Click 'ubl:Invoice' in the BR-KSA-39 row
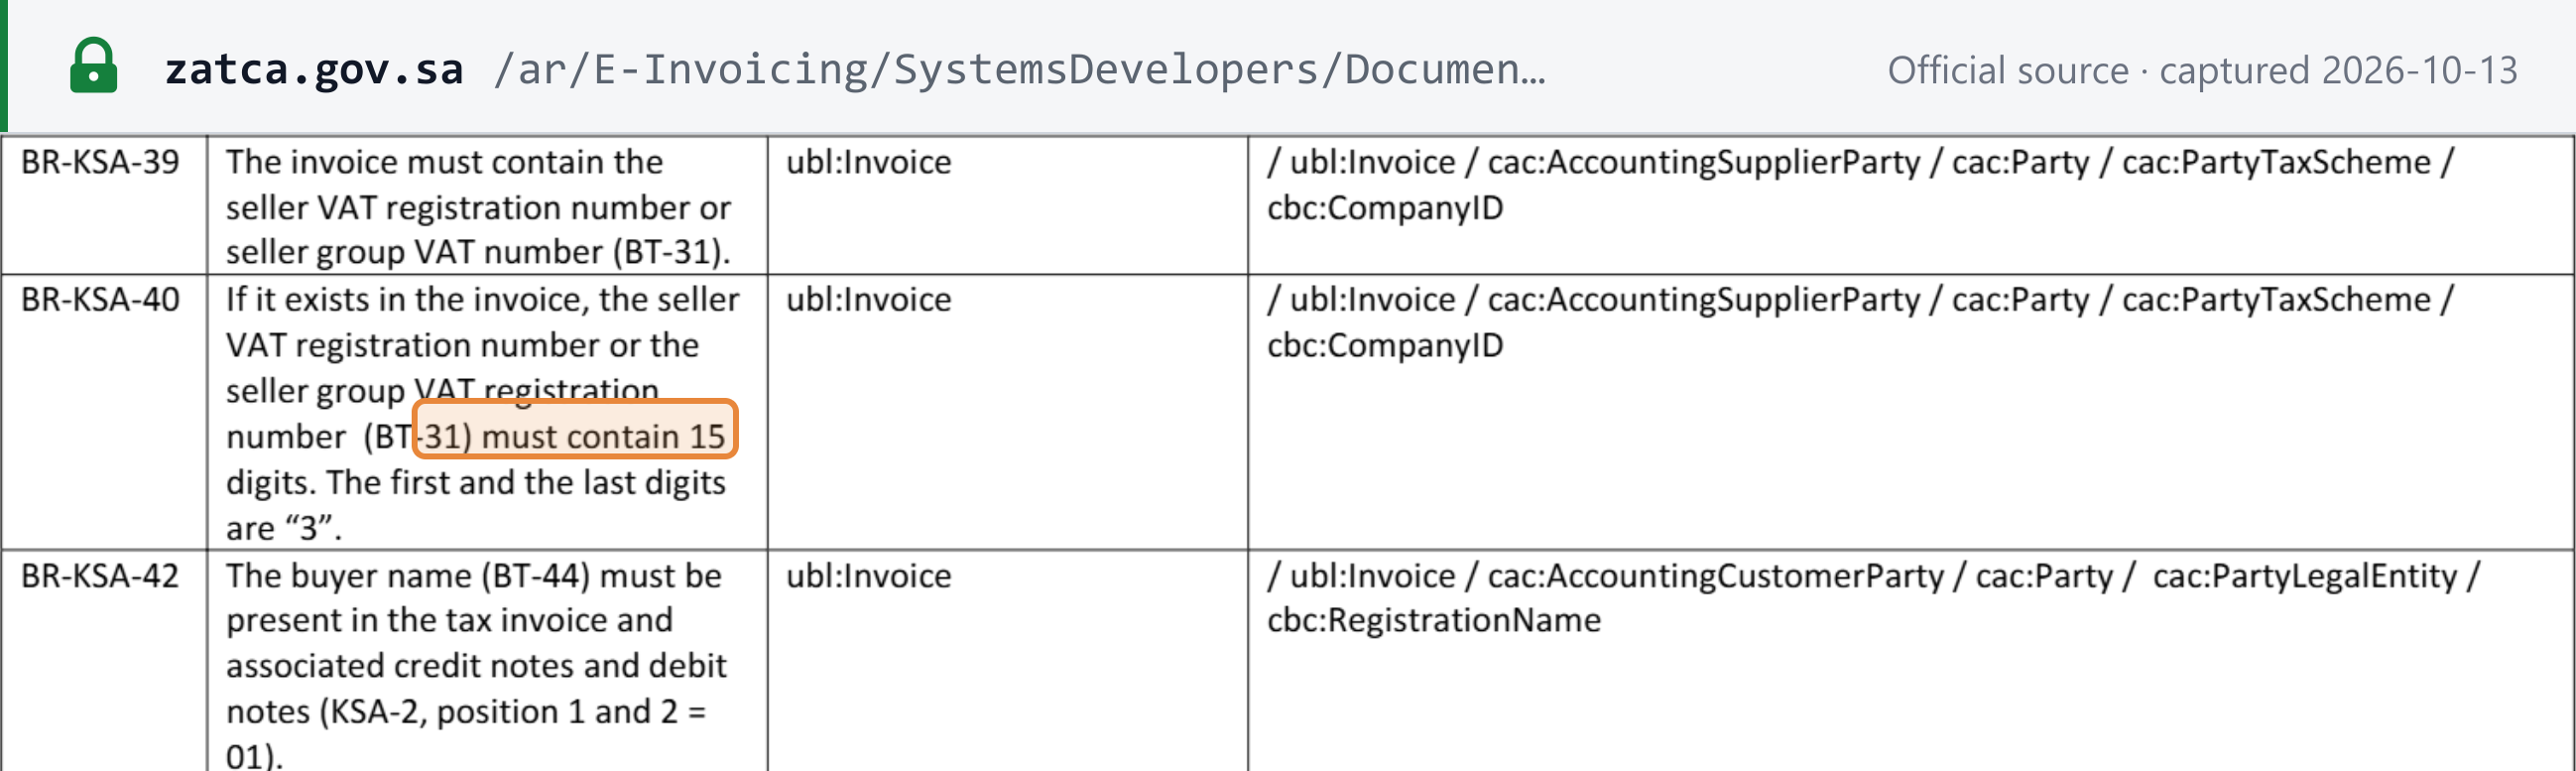This screenshot has width=2576, height=771. 868,162
